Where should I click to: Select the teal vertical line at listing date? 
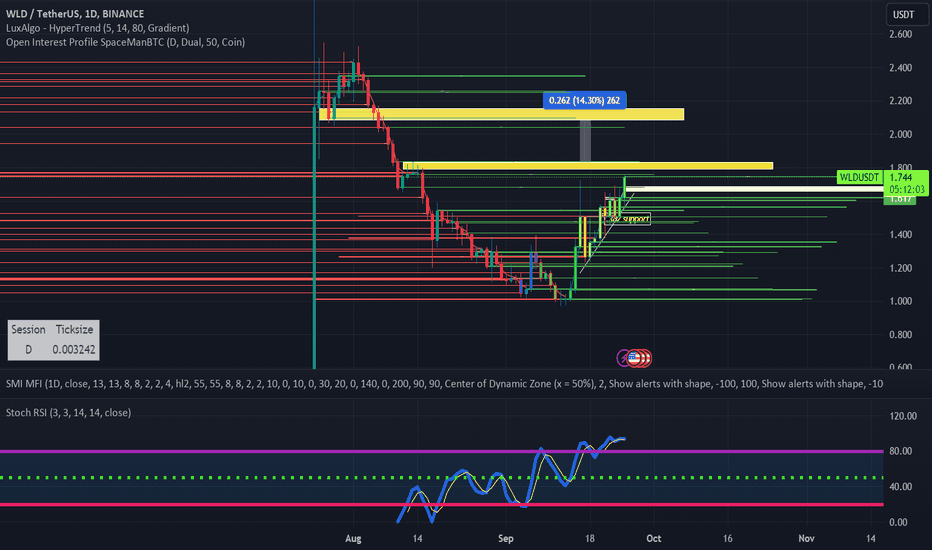click(x=314, y=238)
